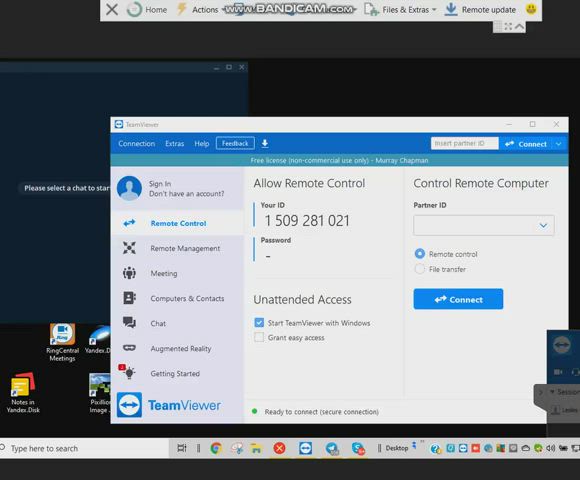Click the red X app in taskbar
The height and width of the screenshot is (480, 580).
click(279, 448)
